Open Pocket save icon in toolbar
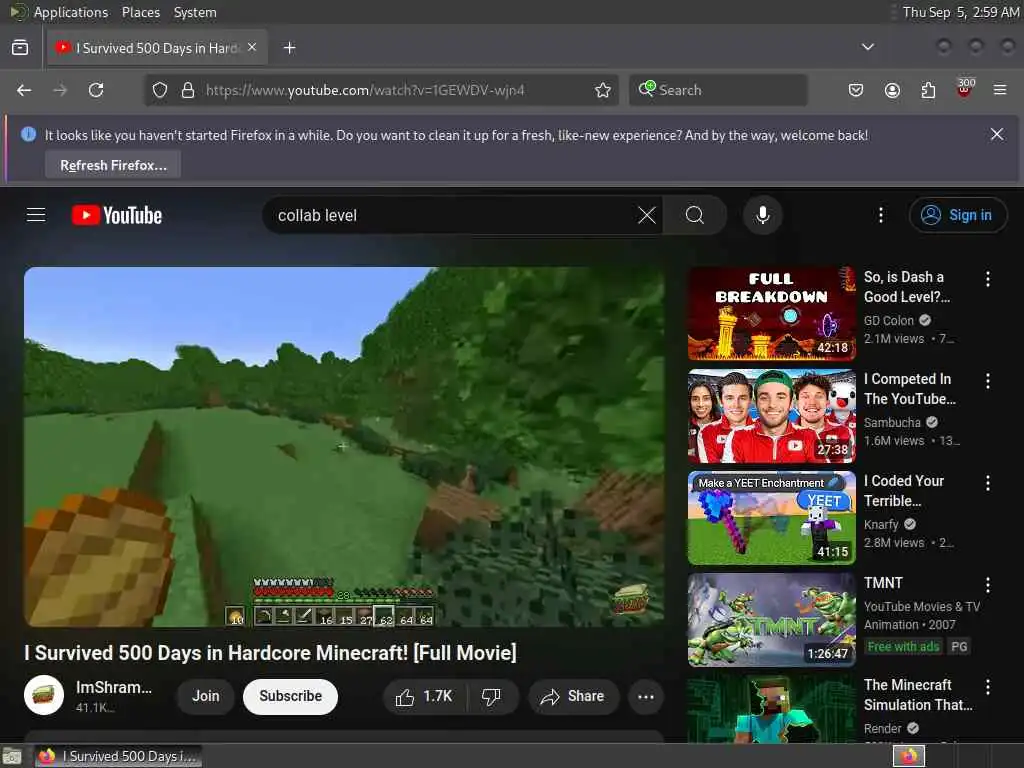The image size is (1024, 768). (x=856, y=90)
